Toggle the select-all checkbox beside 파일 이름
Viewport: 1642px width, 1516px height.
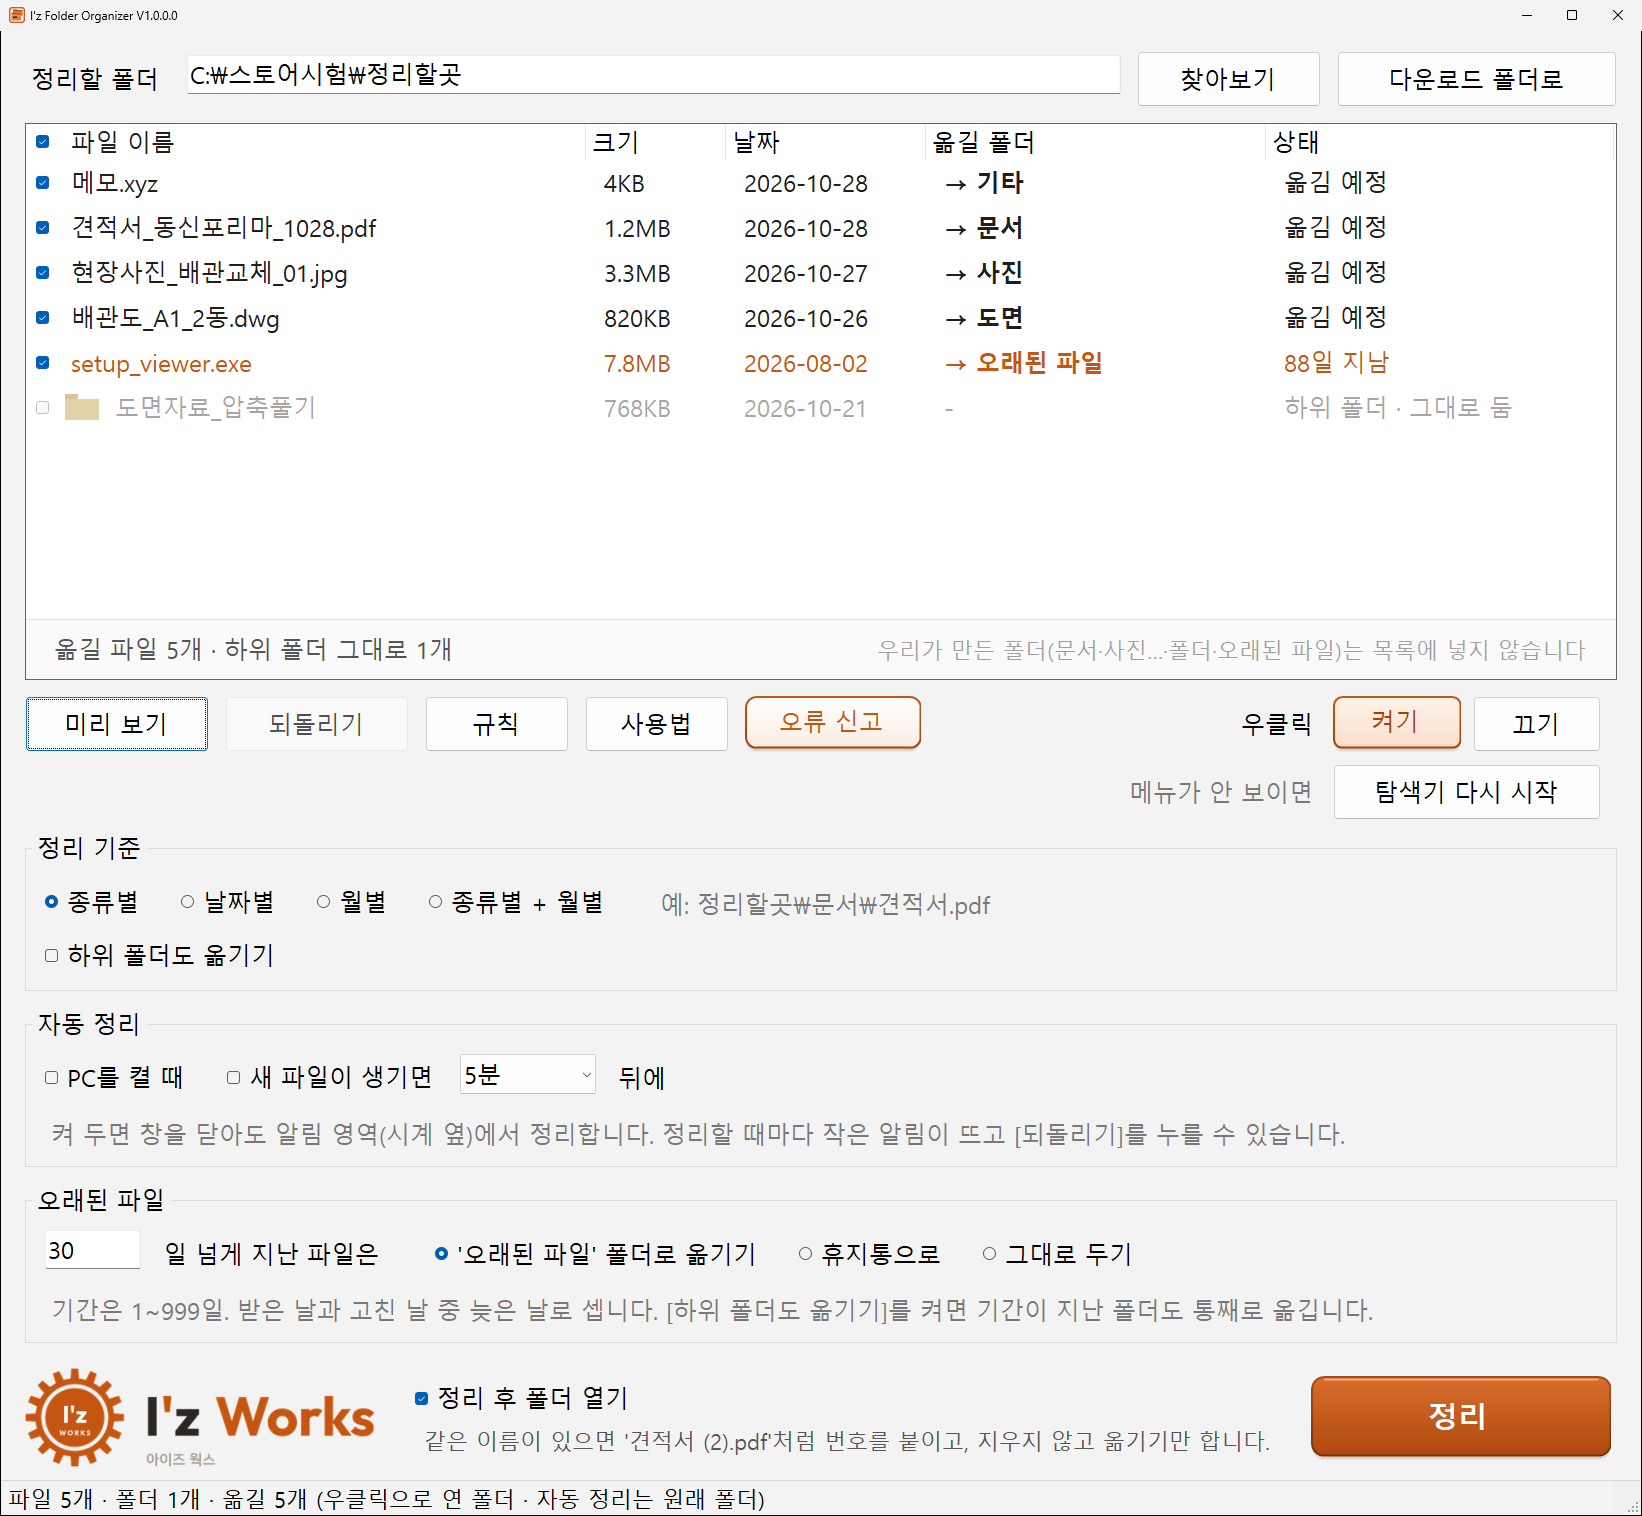(x=43, y=142)
